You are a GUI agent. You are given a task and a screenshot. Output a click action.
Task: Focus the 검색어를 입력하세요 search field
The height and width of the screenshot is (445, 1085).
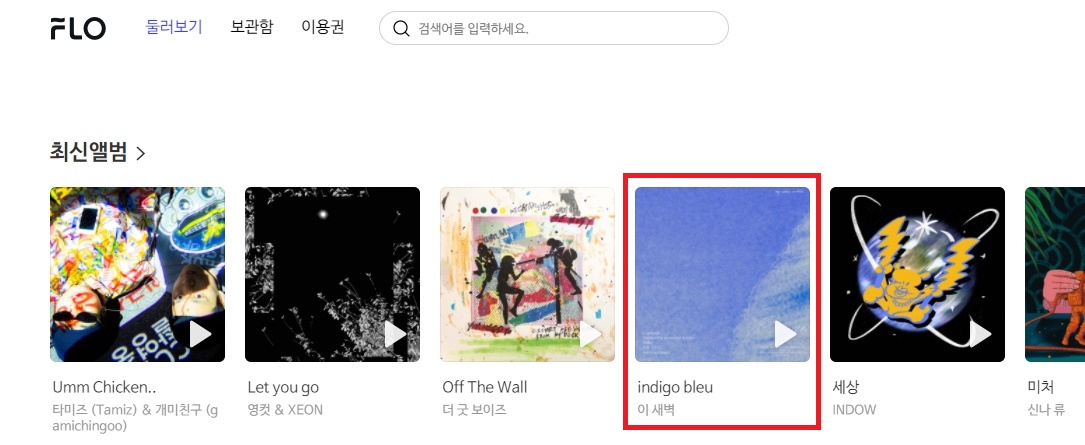tap(554, 28)
